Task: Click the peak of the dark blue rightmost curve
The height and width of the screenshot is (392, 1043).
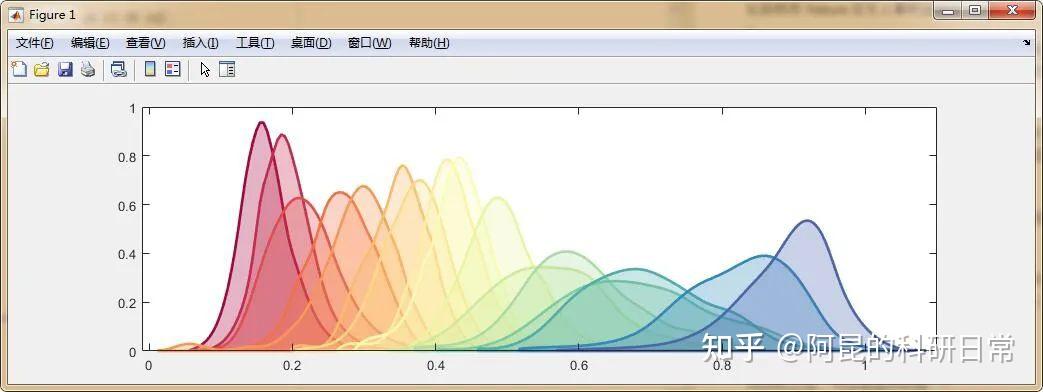Action: 807,220
